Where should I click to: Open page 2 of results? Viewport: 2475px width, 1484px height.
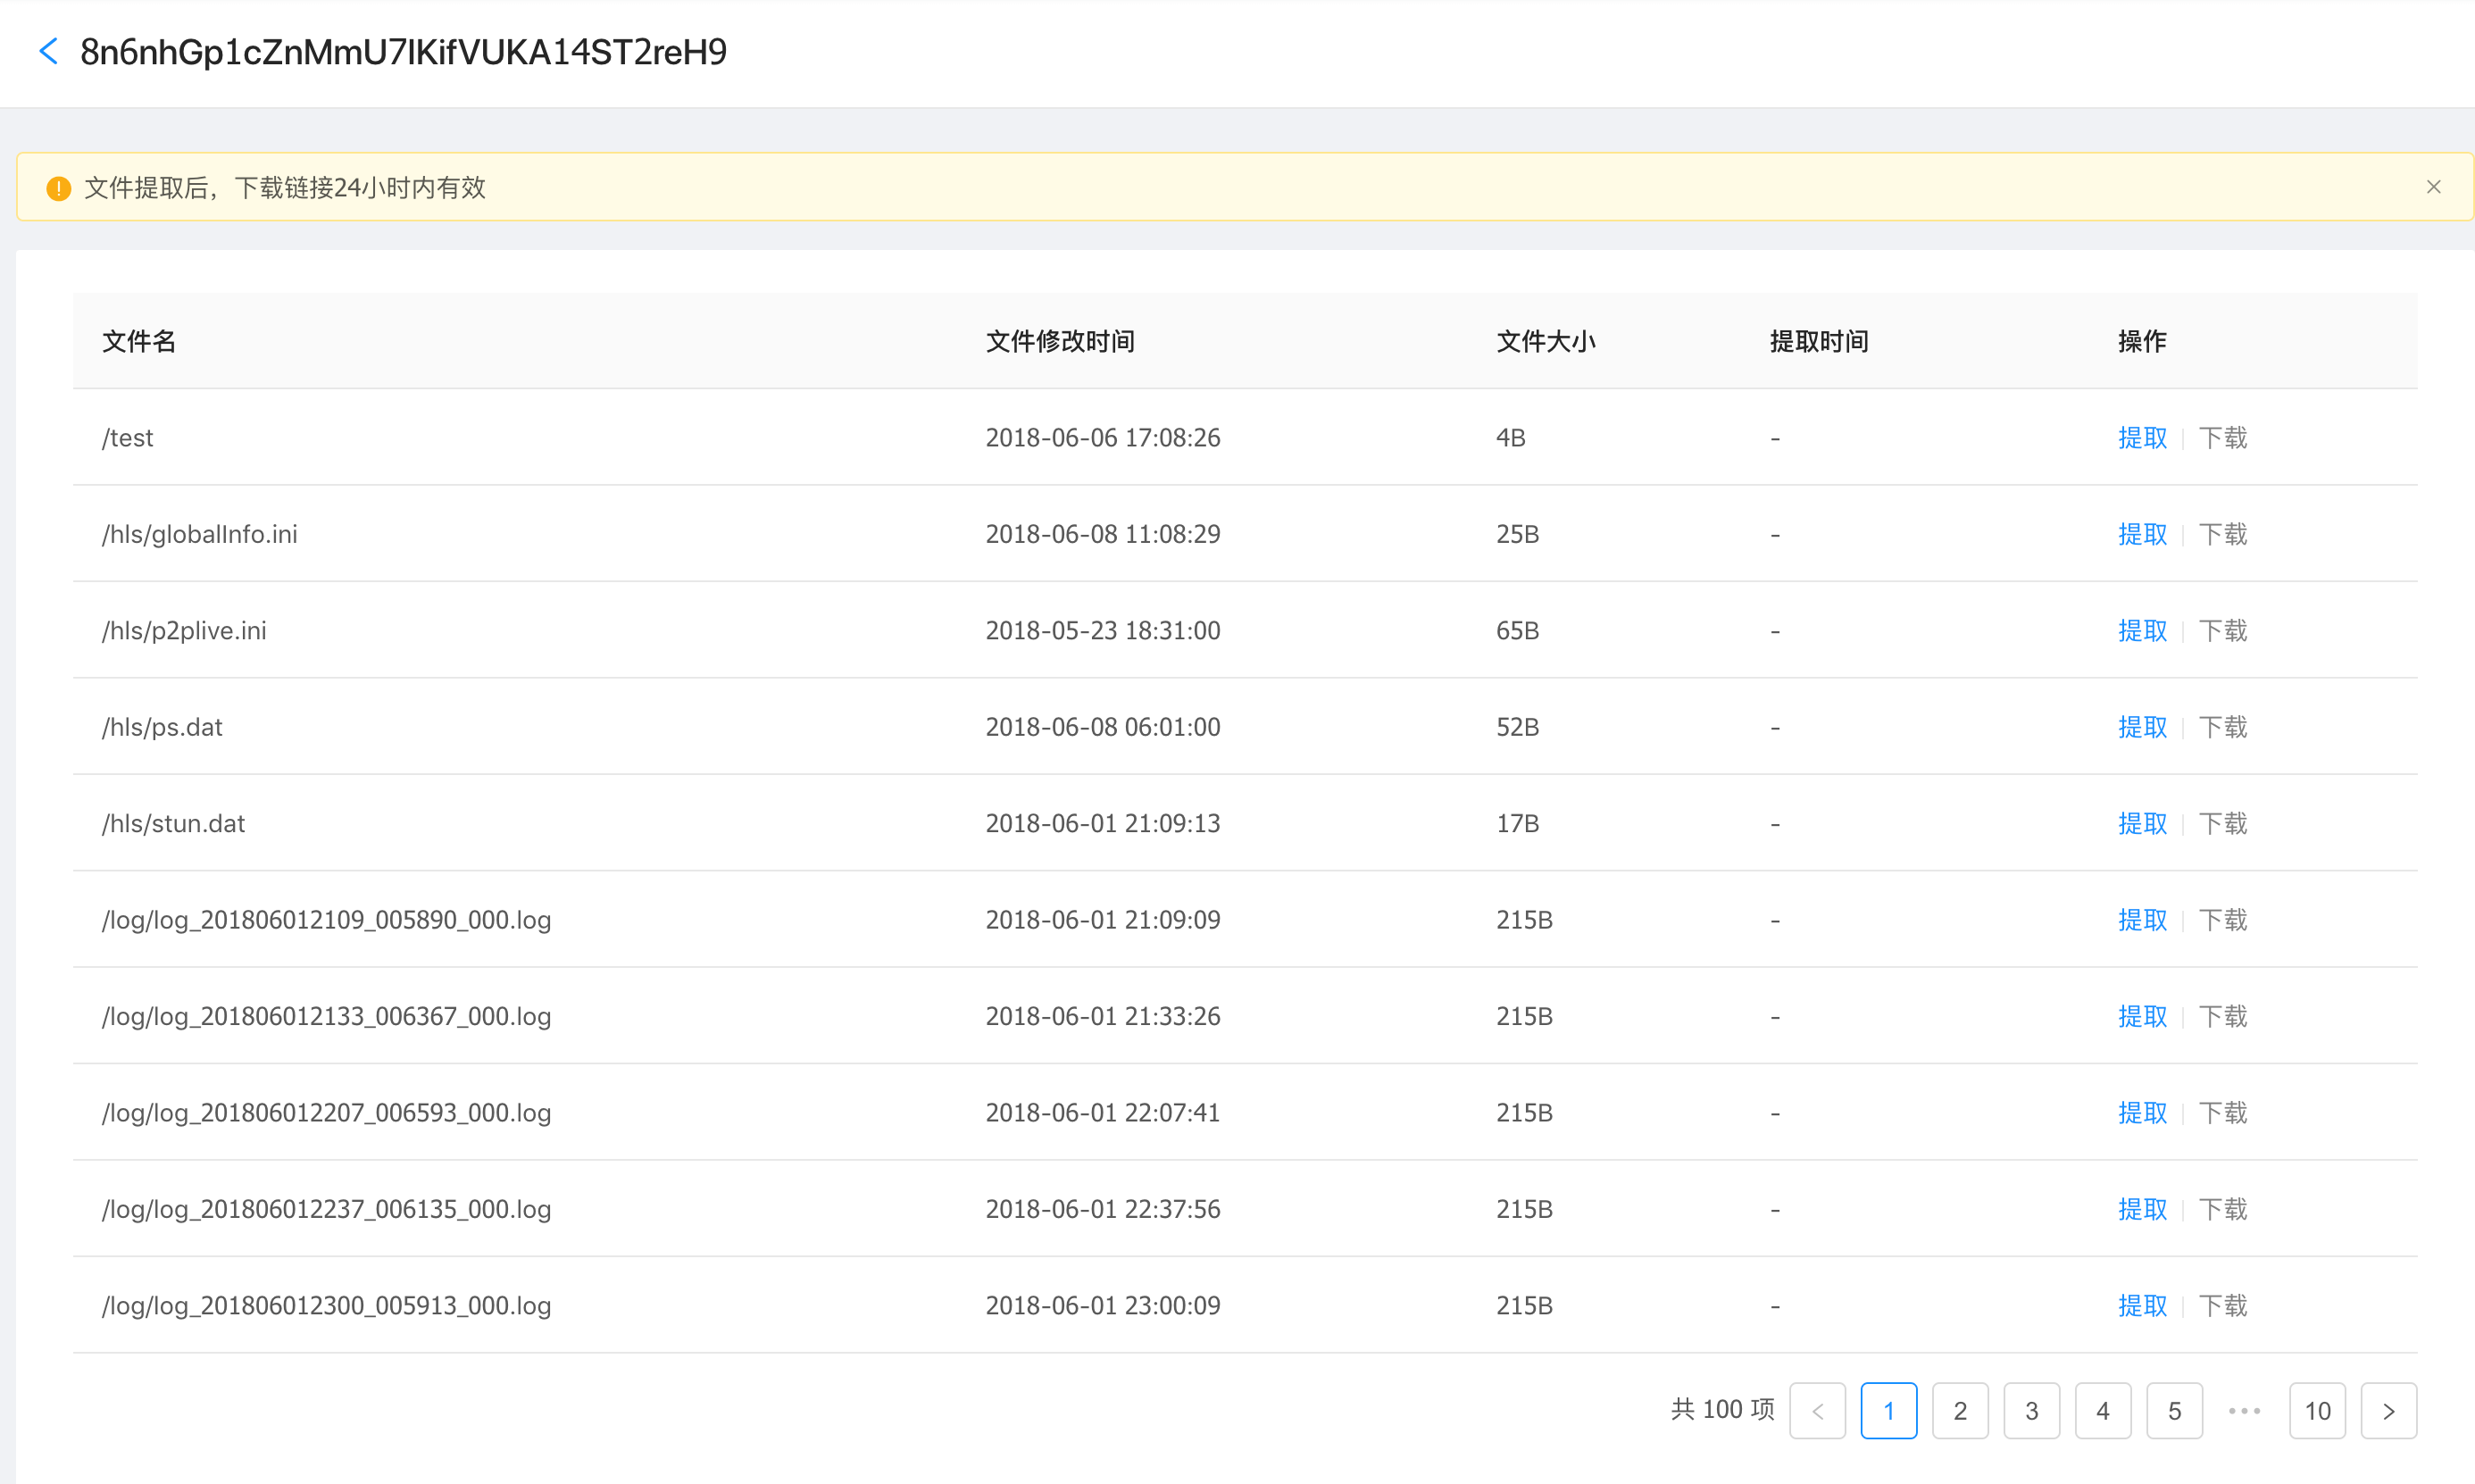[x=1960, y=1411]
